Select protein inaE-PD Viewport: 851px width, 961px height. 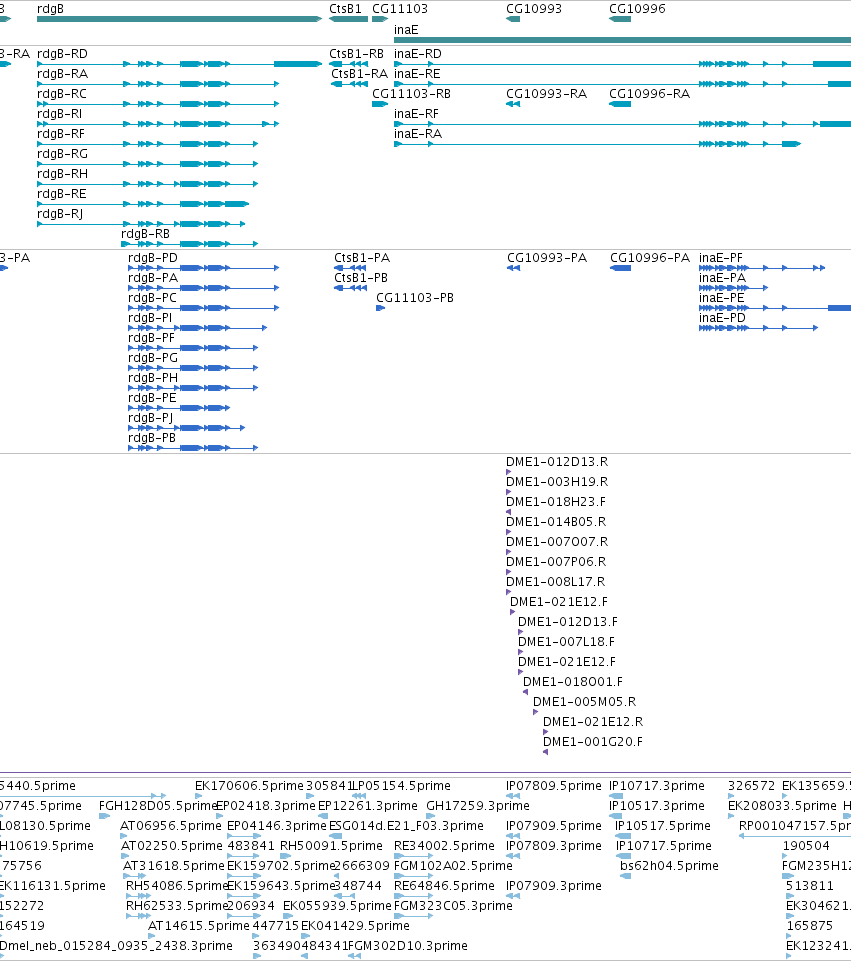(722, 318)
